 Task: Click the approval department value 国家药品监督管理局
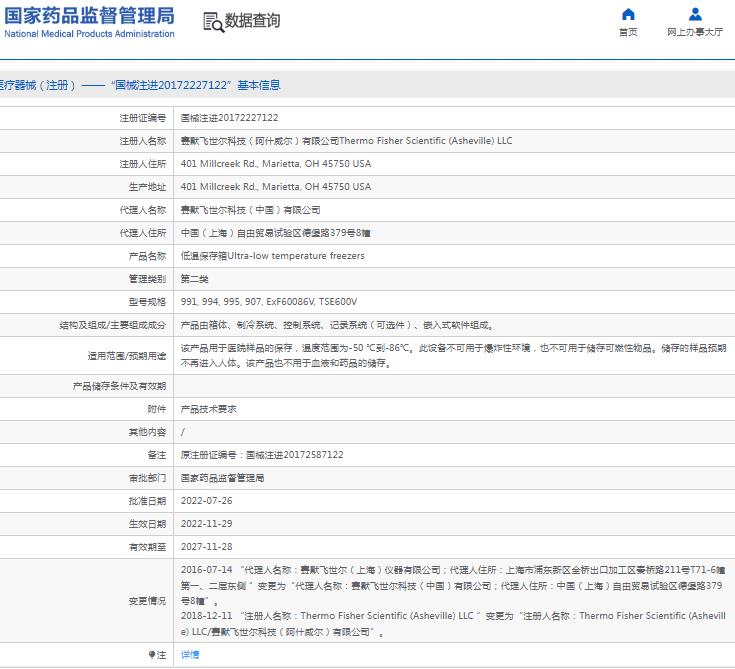point(222,478)
